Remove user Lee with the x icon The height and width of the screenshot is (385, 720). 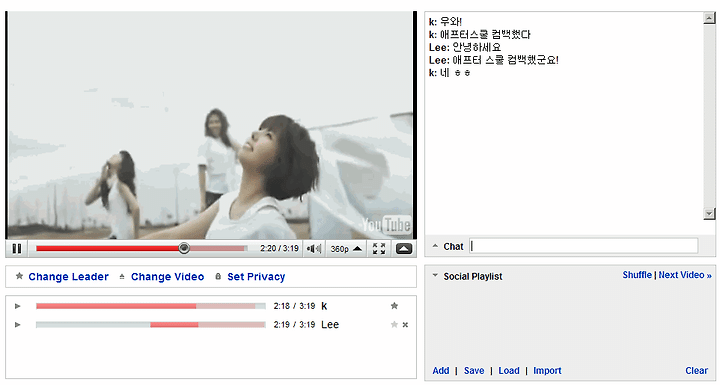[x=405, y=325]
